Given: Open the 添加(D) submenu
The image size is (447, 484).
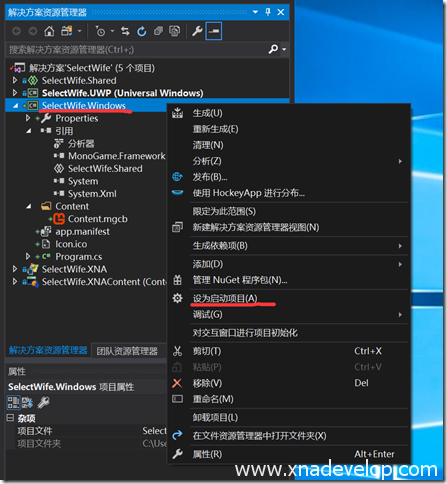Looking at the screenshot, I should click(x=289, y=264).
